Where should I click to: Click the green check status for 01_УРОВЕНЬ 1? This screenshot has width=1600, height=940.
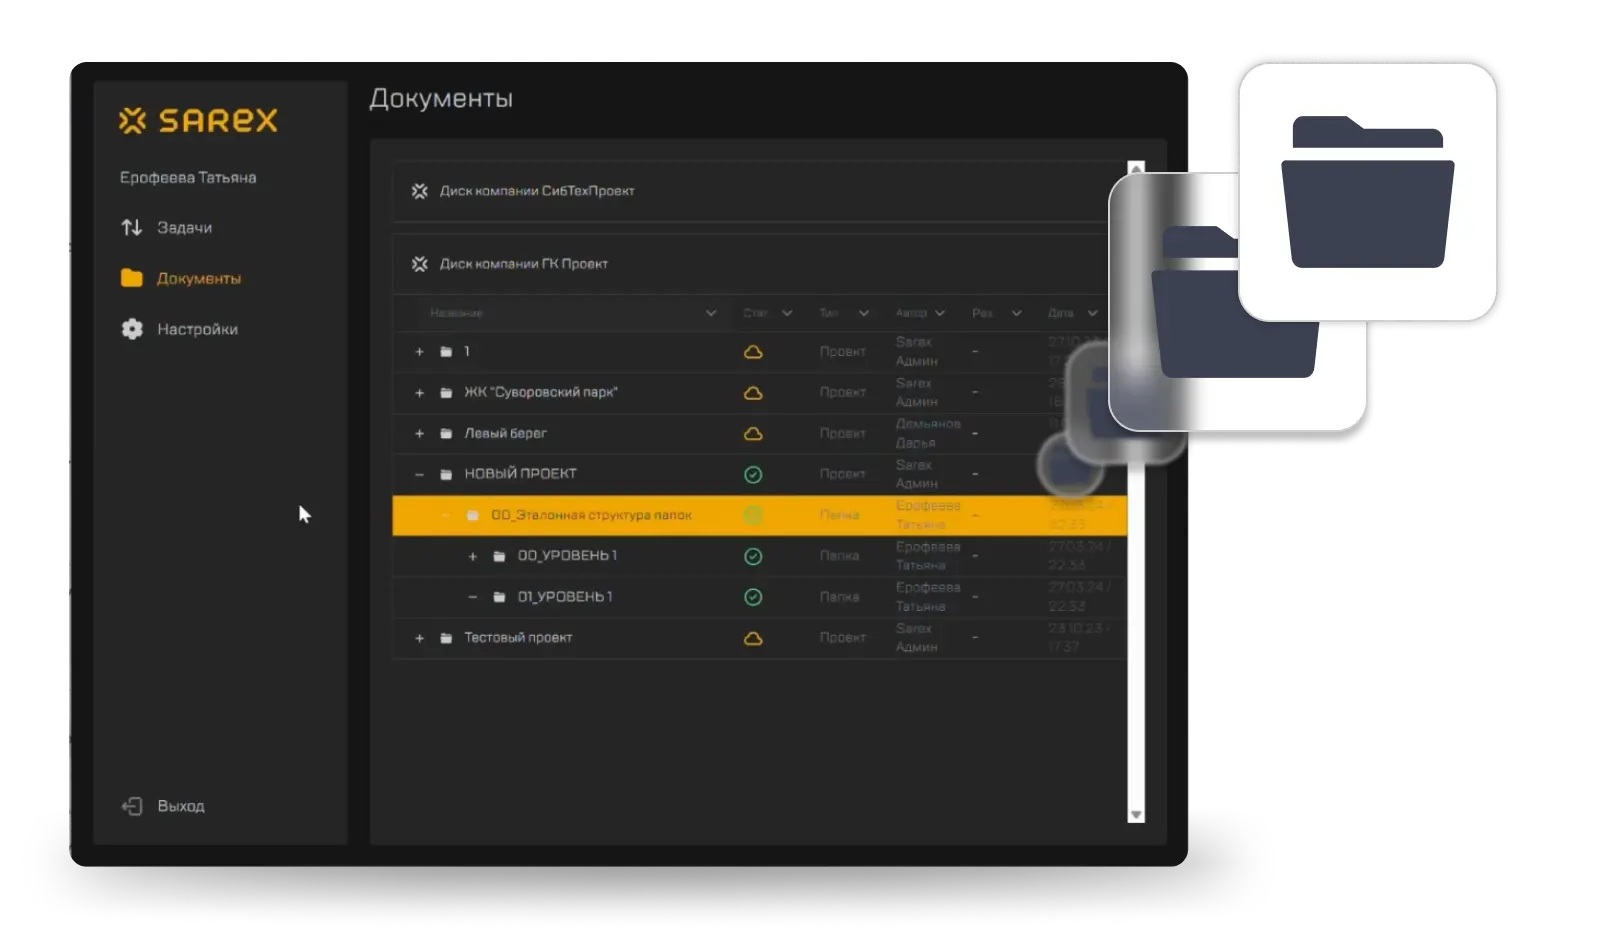753,597
